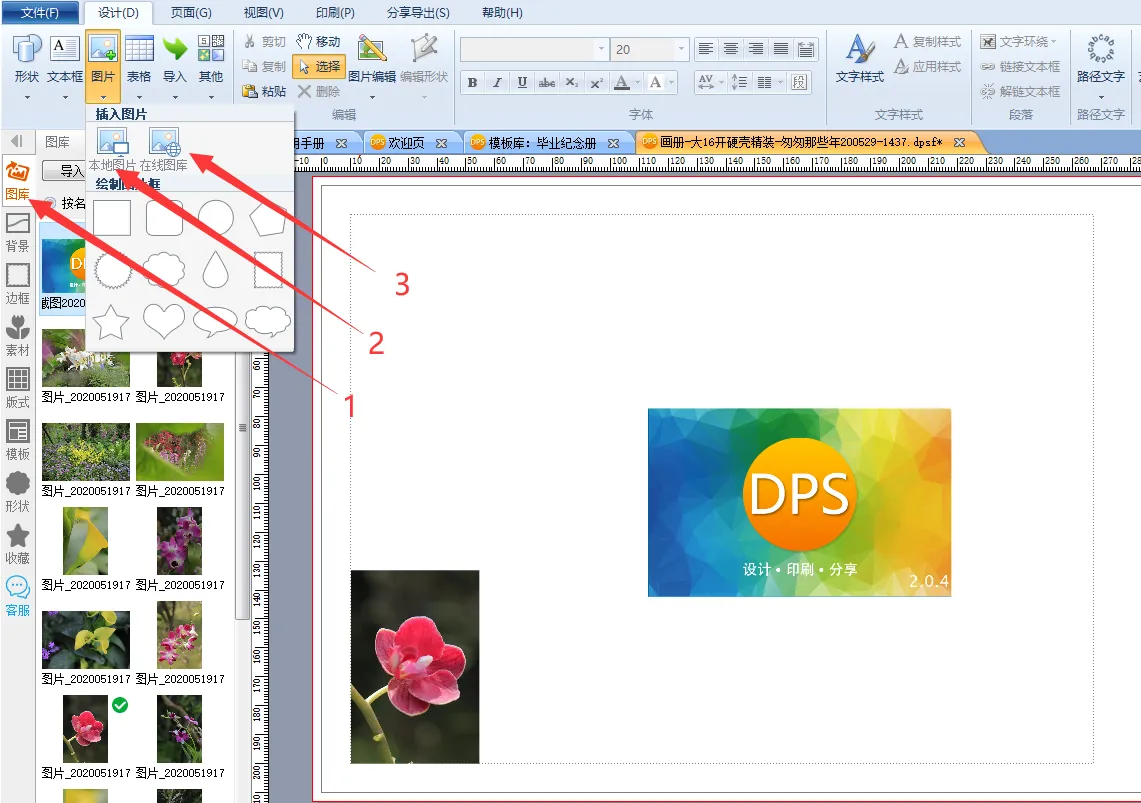
Task: Open the 素材 materials sidebar panel
Action: [x=18, y=335]
